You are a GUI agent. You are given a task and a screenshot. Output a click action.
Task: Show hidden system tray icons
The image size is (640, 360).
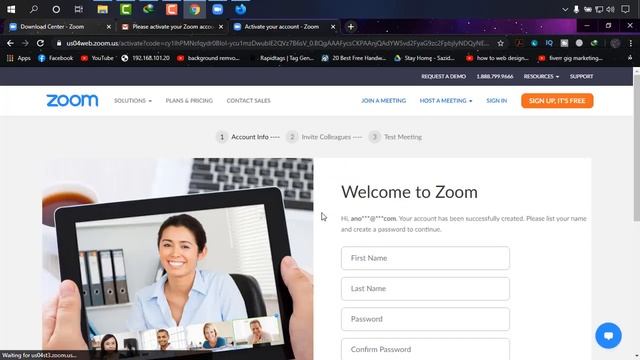click(x=565, y=9)
